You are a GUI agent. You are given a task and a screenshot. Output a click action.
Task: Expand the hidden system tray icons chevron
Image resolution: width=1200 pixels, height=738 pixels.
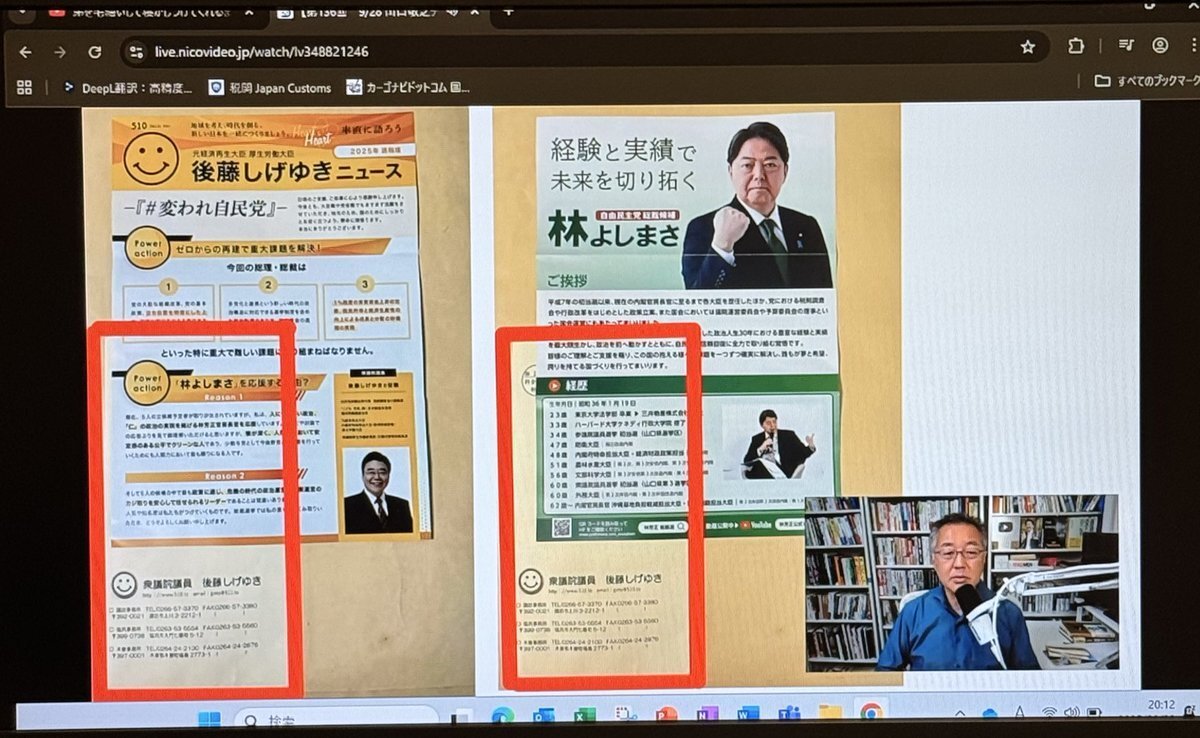click(960, 714)
